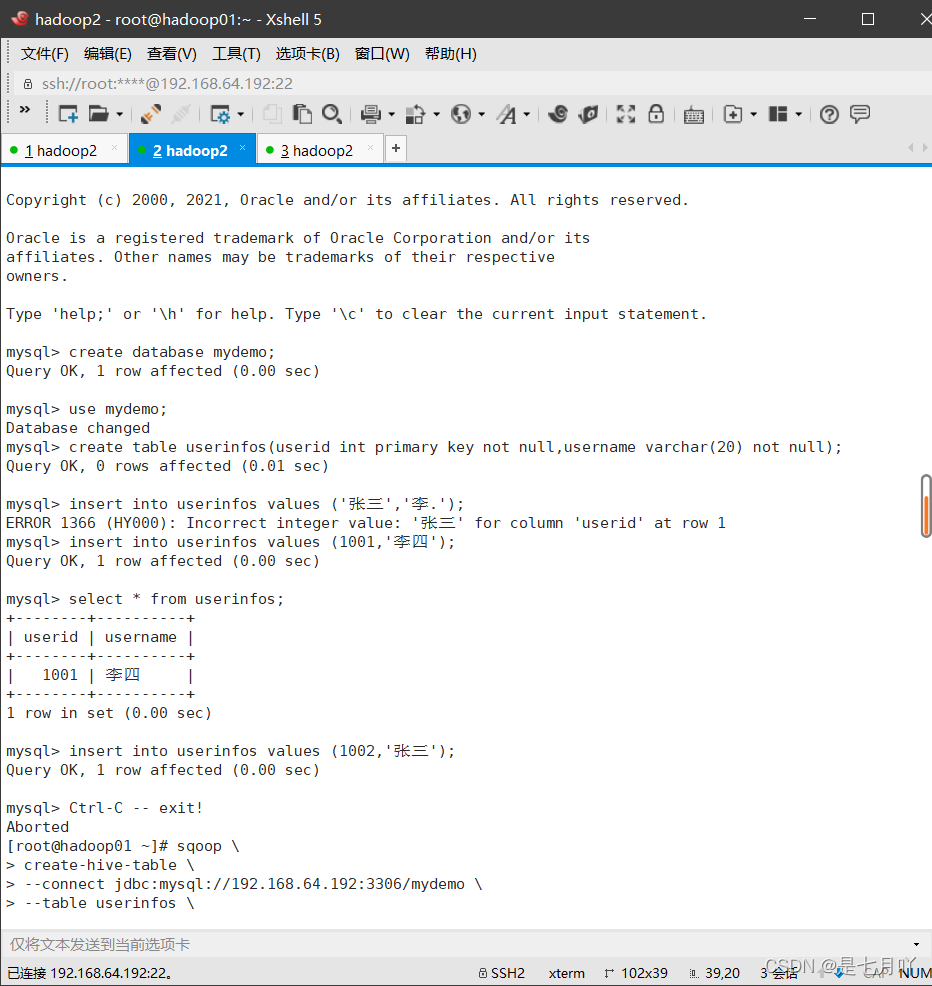The image size is (932, 986).
Task: Click the Font icon
Action: tap(506, 114)
